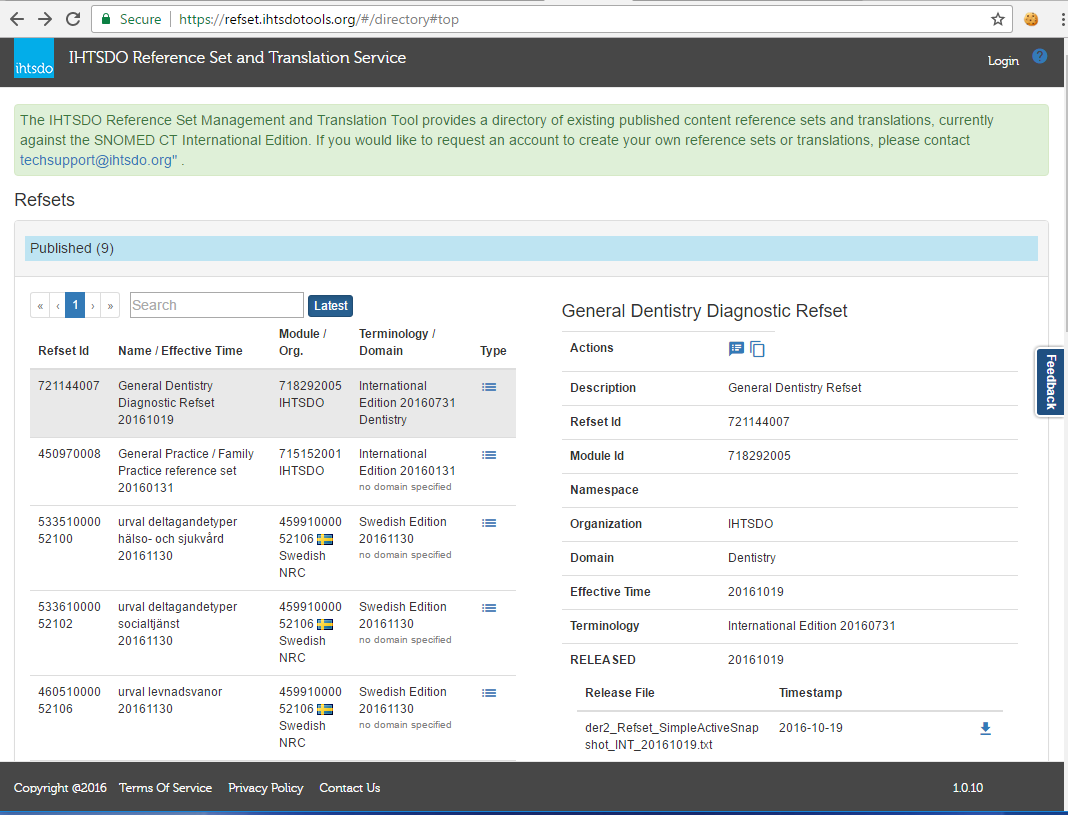Email techsupport@ihtsdo.org link
1068x815 pixels.
(x=98, y=160)
